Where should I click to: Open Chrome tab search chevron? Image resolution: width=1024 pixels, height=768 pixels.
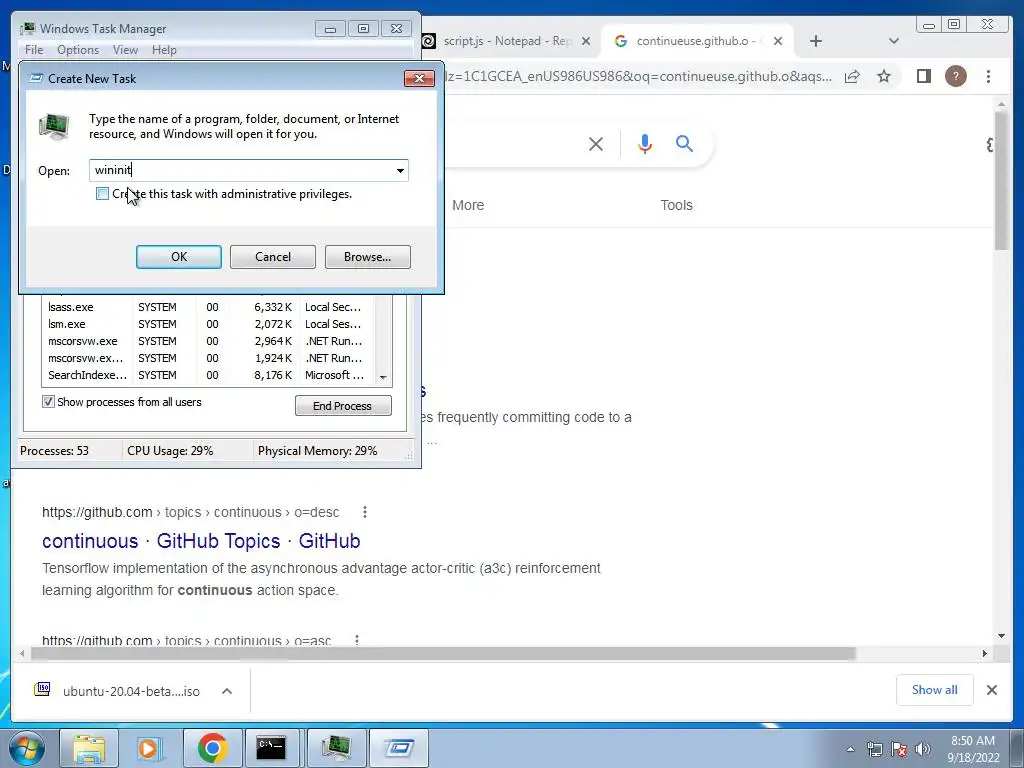pyautogui.click(x=893, y=41)
